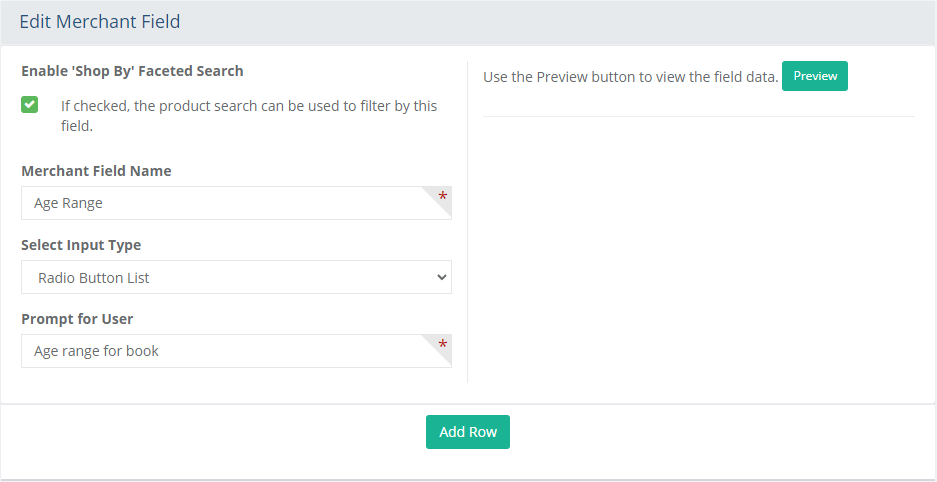This screenshot has width=937, height=482.
Task: Click the 'Use the Preview button' instruction text
Action: point(630,77)
